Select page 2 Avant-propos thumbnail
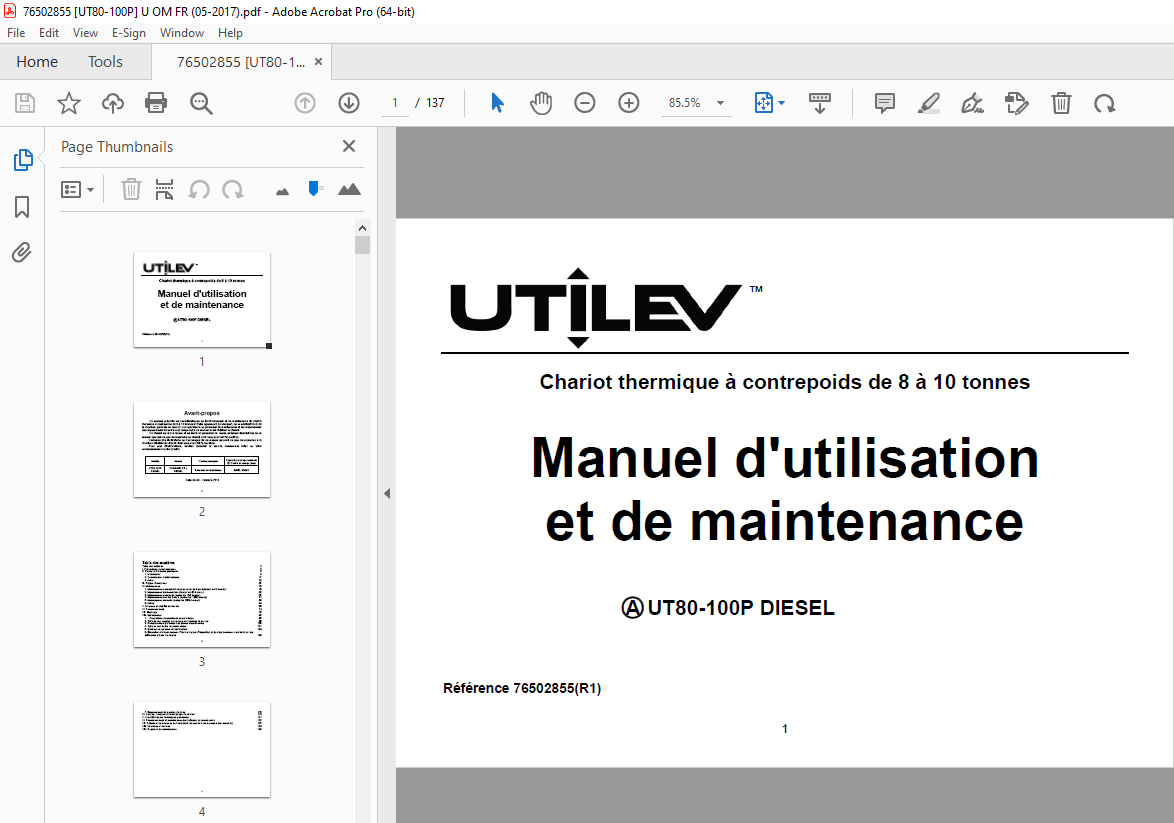 201,449
